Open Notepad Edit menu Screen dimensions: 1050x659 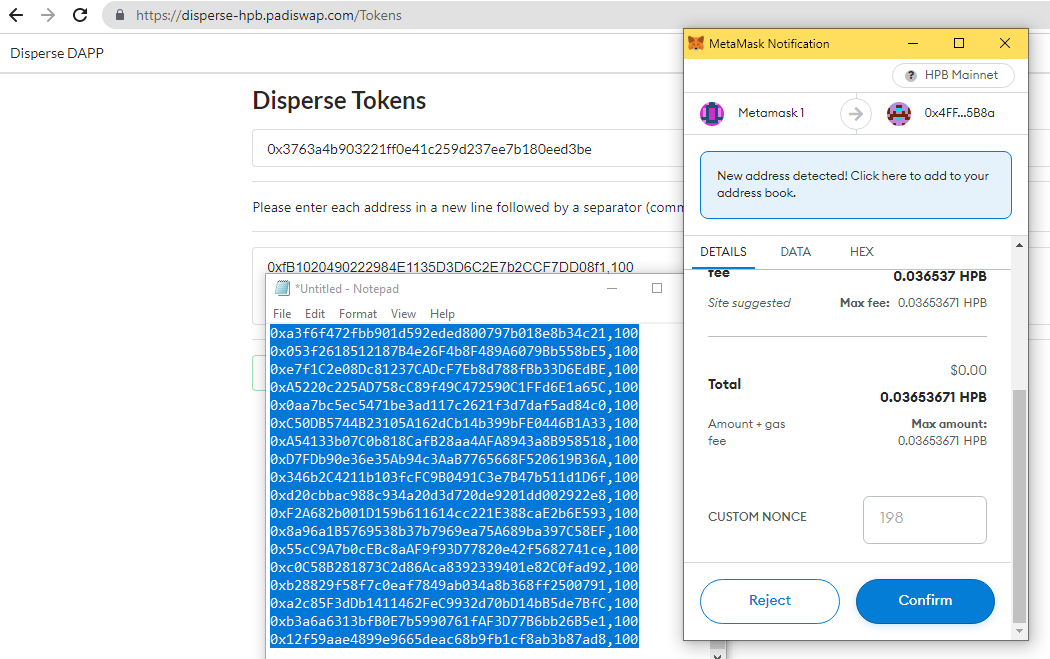point(315,313)
